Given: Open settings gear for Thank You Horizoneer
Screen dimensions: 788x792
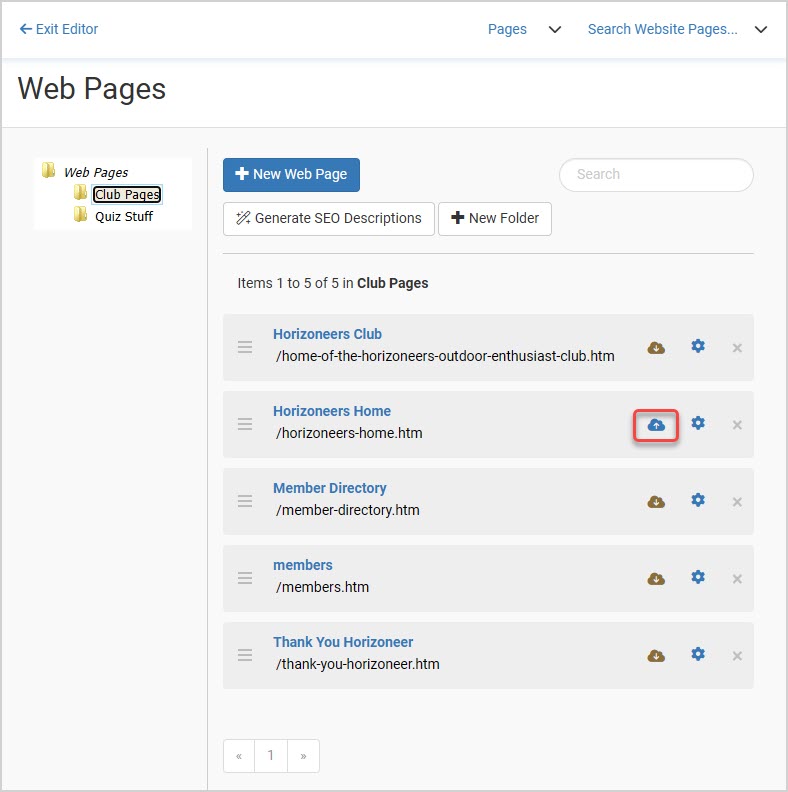Looking at the screenshot, I should click(698, 654).
